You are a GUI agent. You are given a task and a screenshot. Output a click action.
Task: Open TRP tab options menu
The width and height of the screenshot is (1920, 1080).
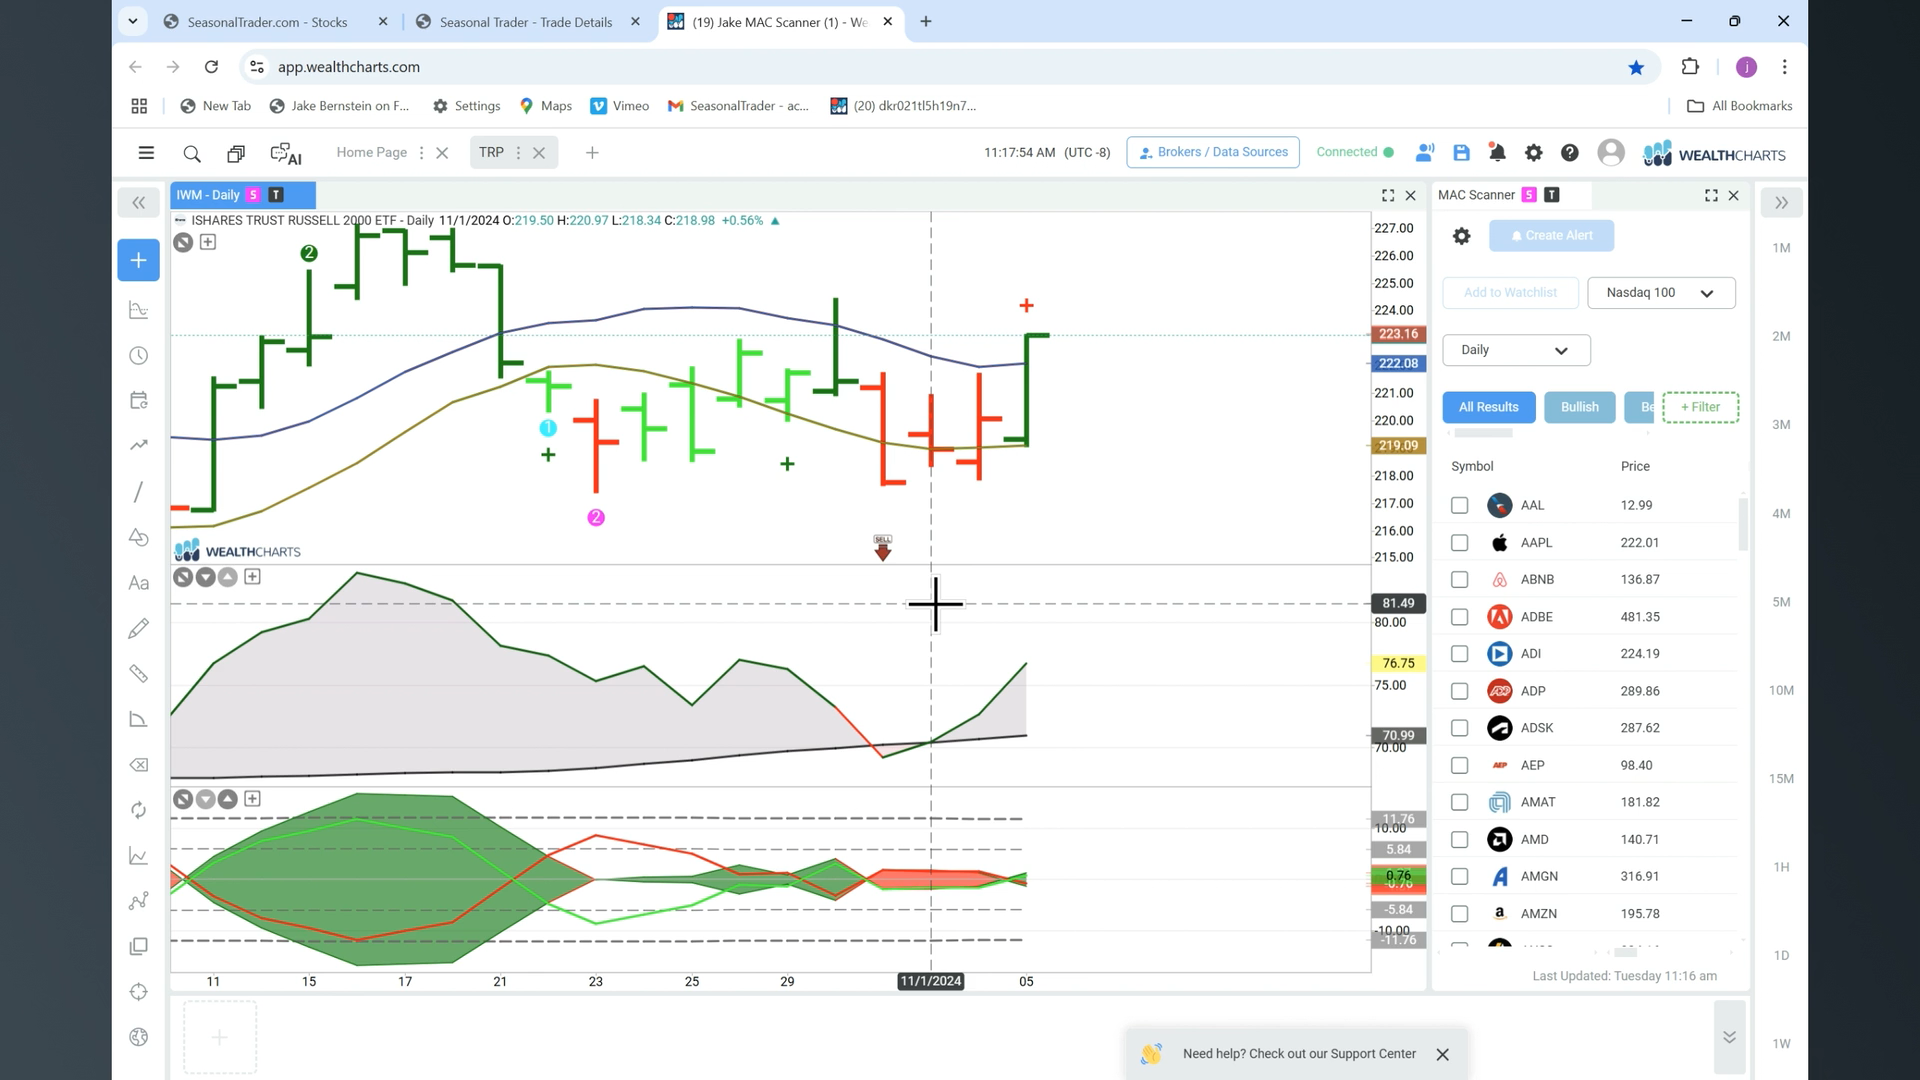(518, 153)
